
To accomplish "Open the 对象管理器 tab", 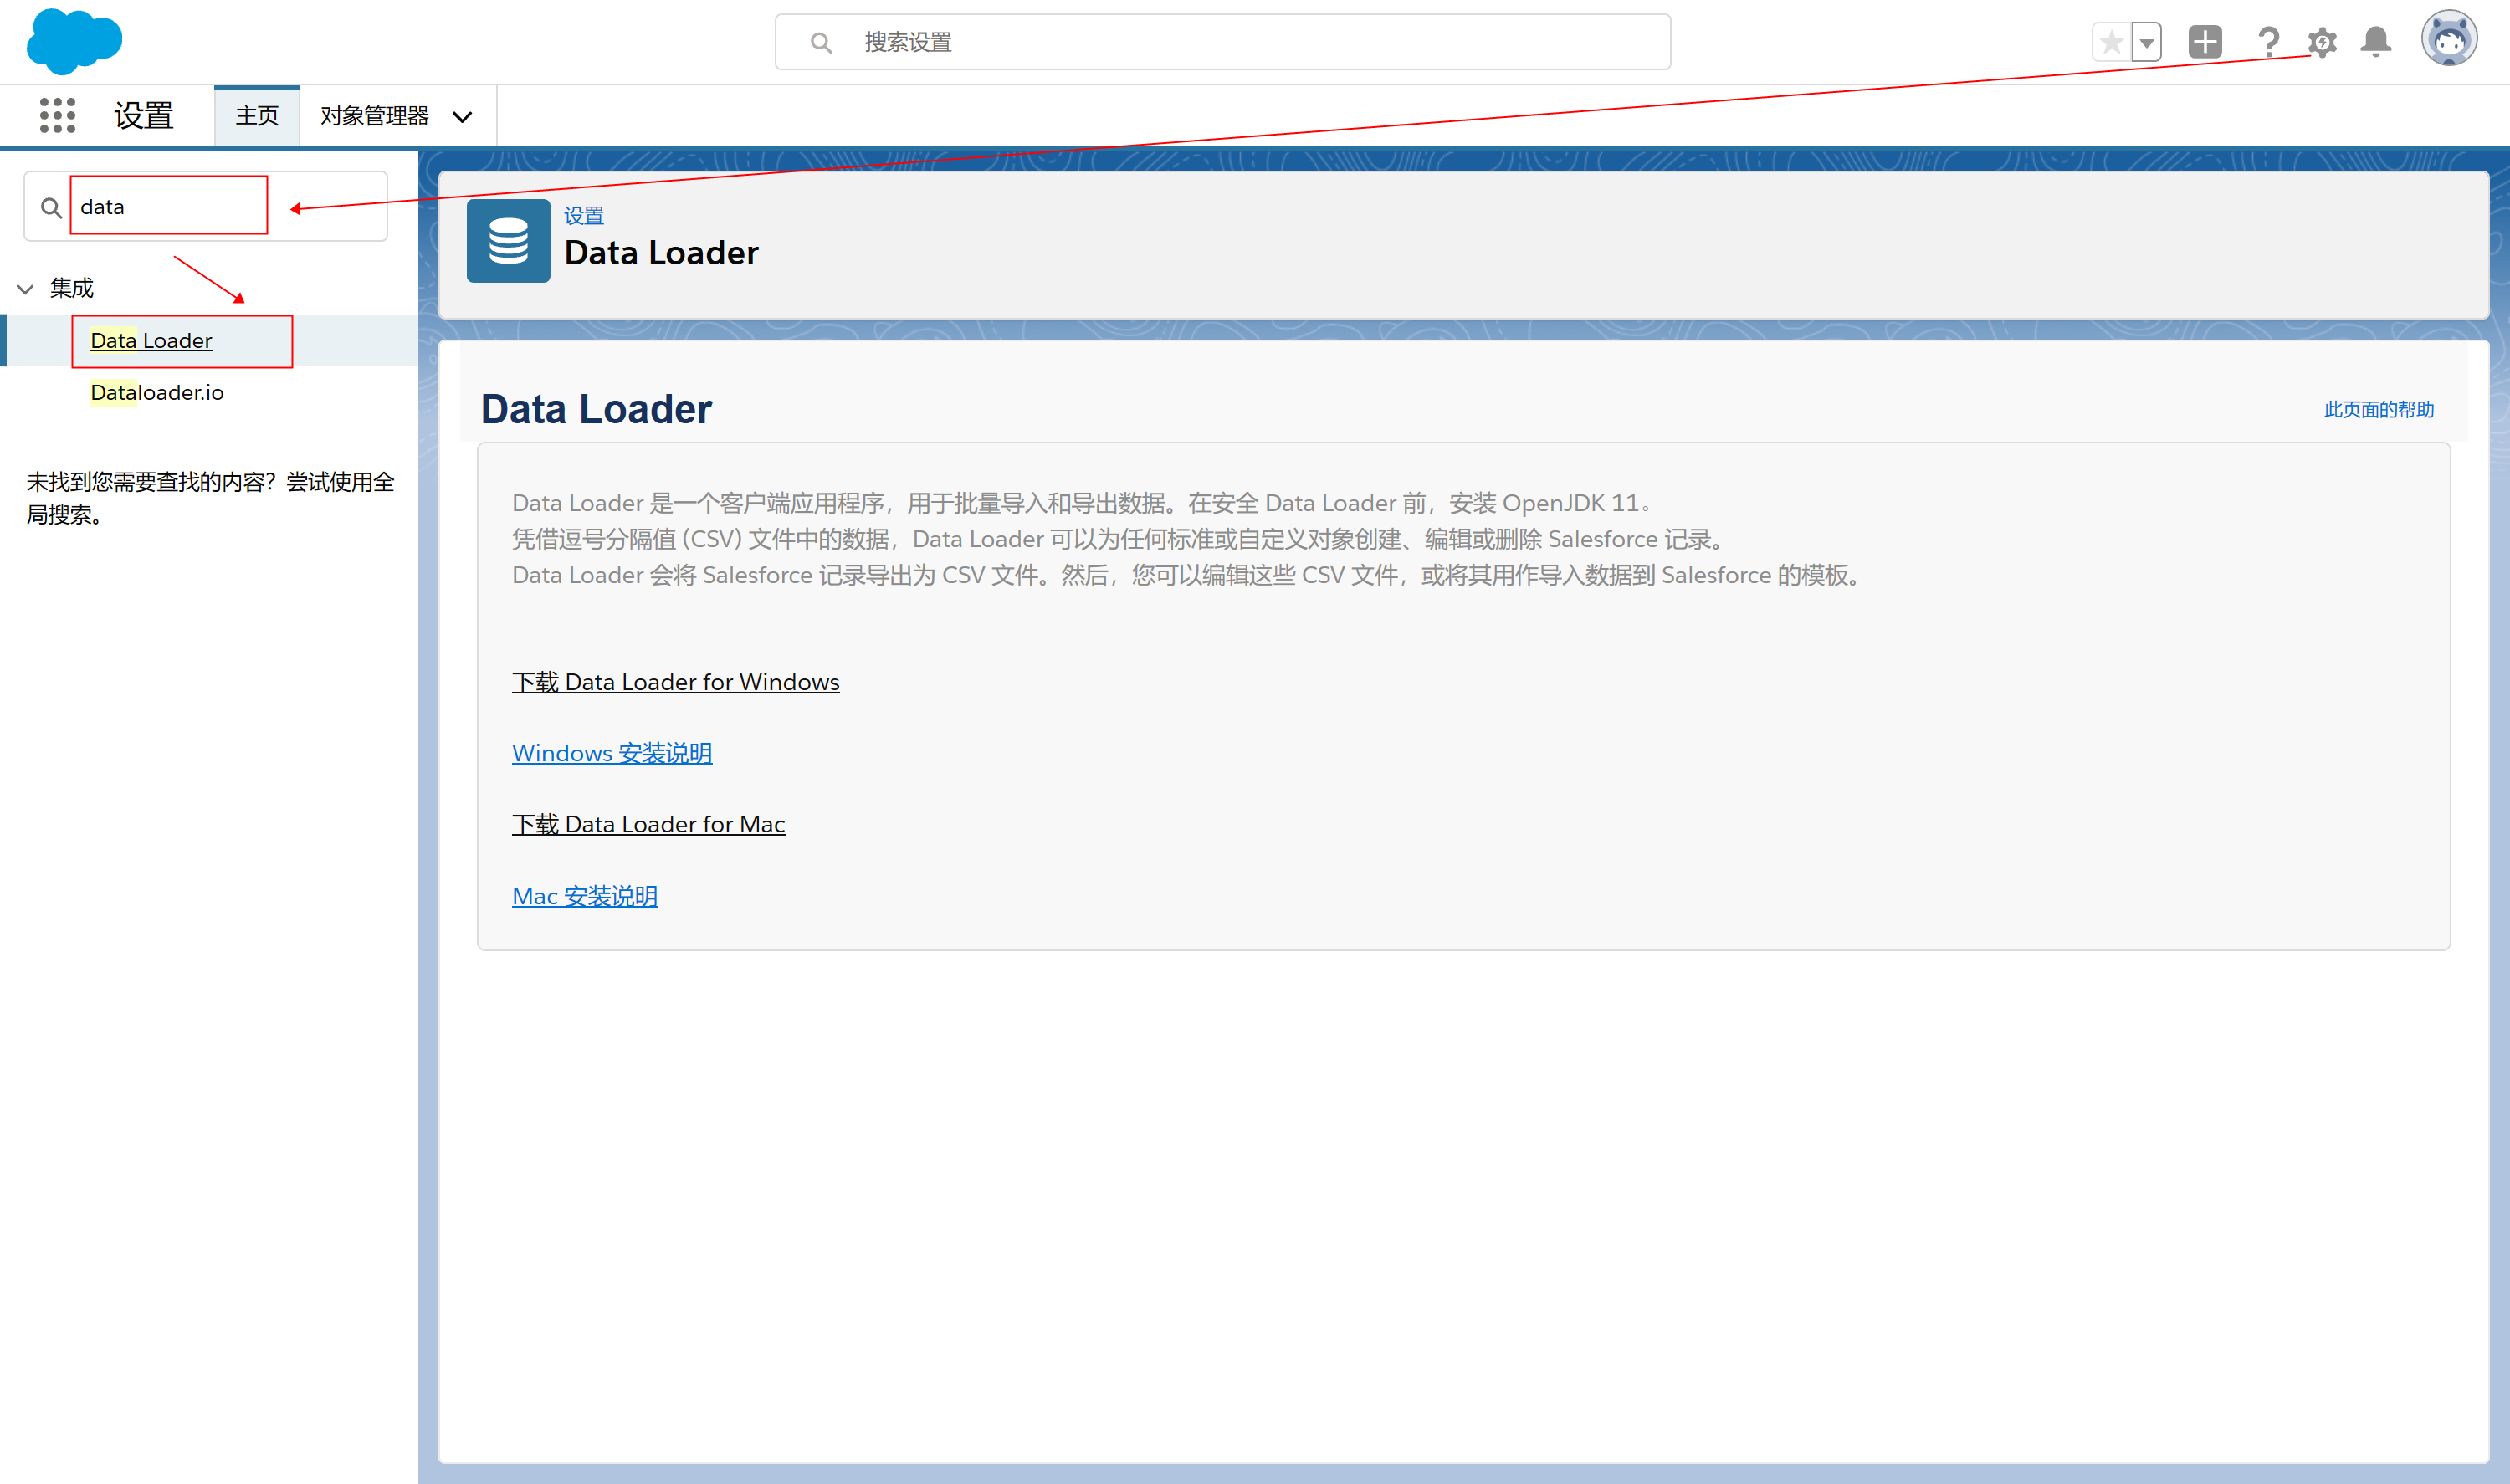I will coord(375,115).
